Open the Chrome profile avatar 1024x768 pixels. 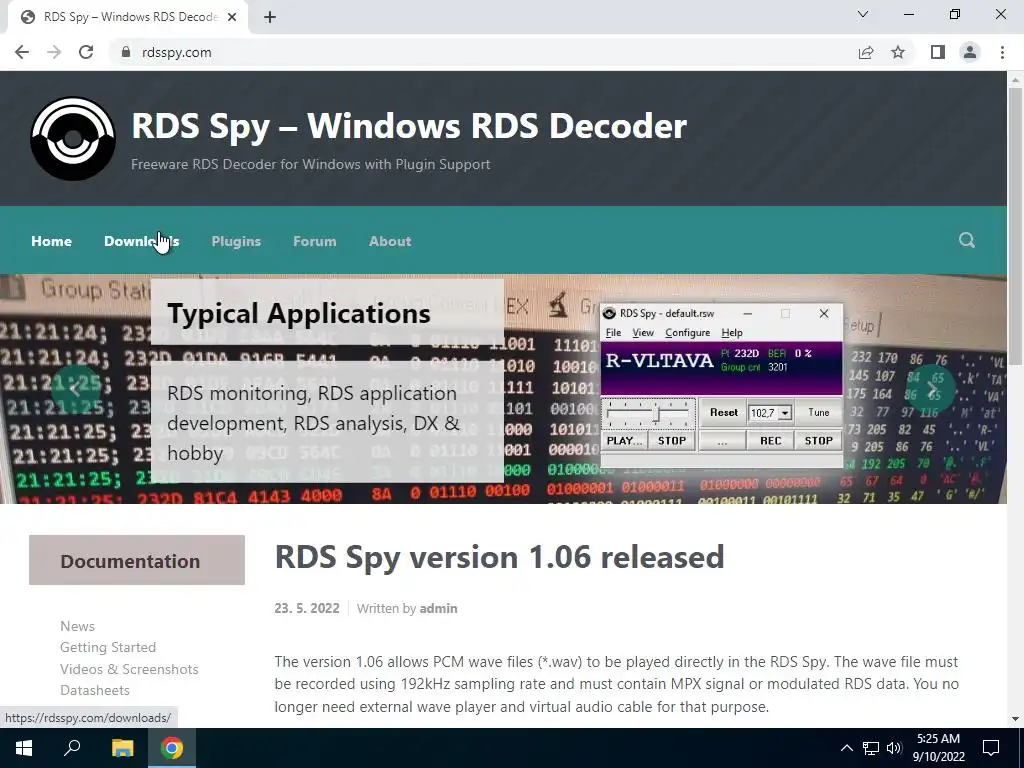(x=970, y=52)
